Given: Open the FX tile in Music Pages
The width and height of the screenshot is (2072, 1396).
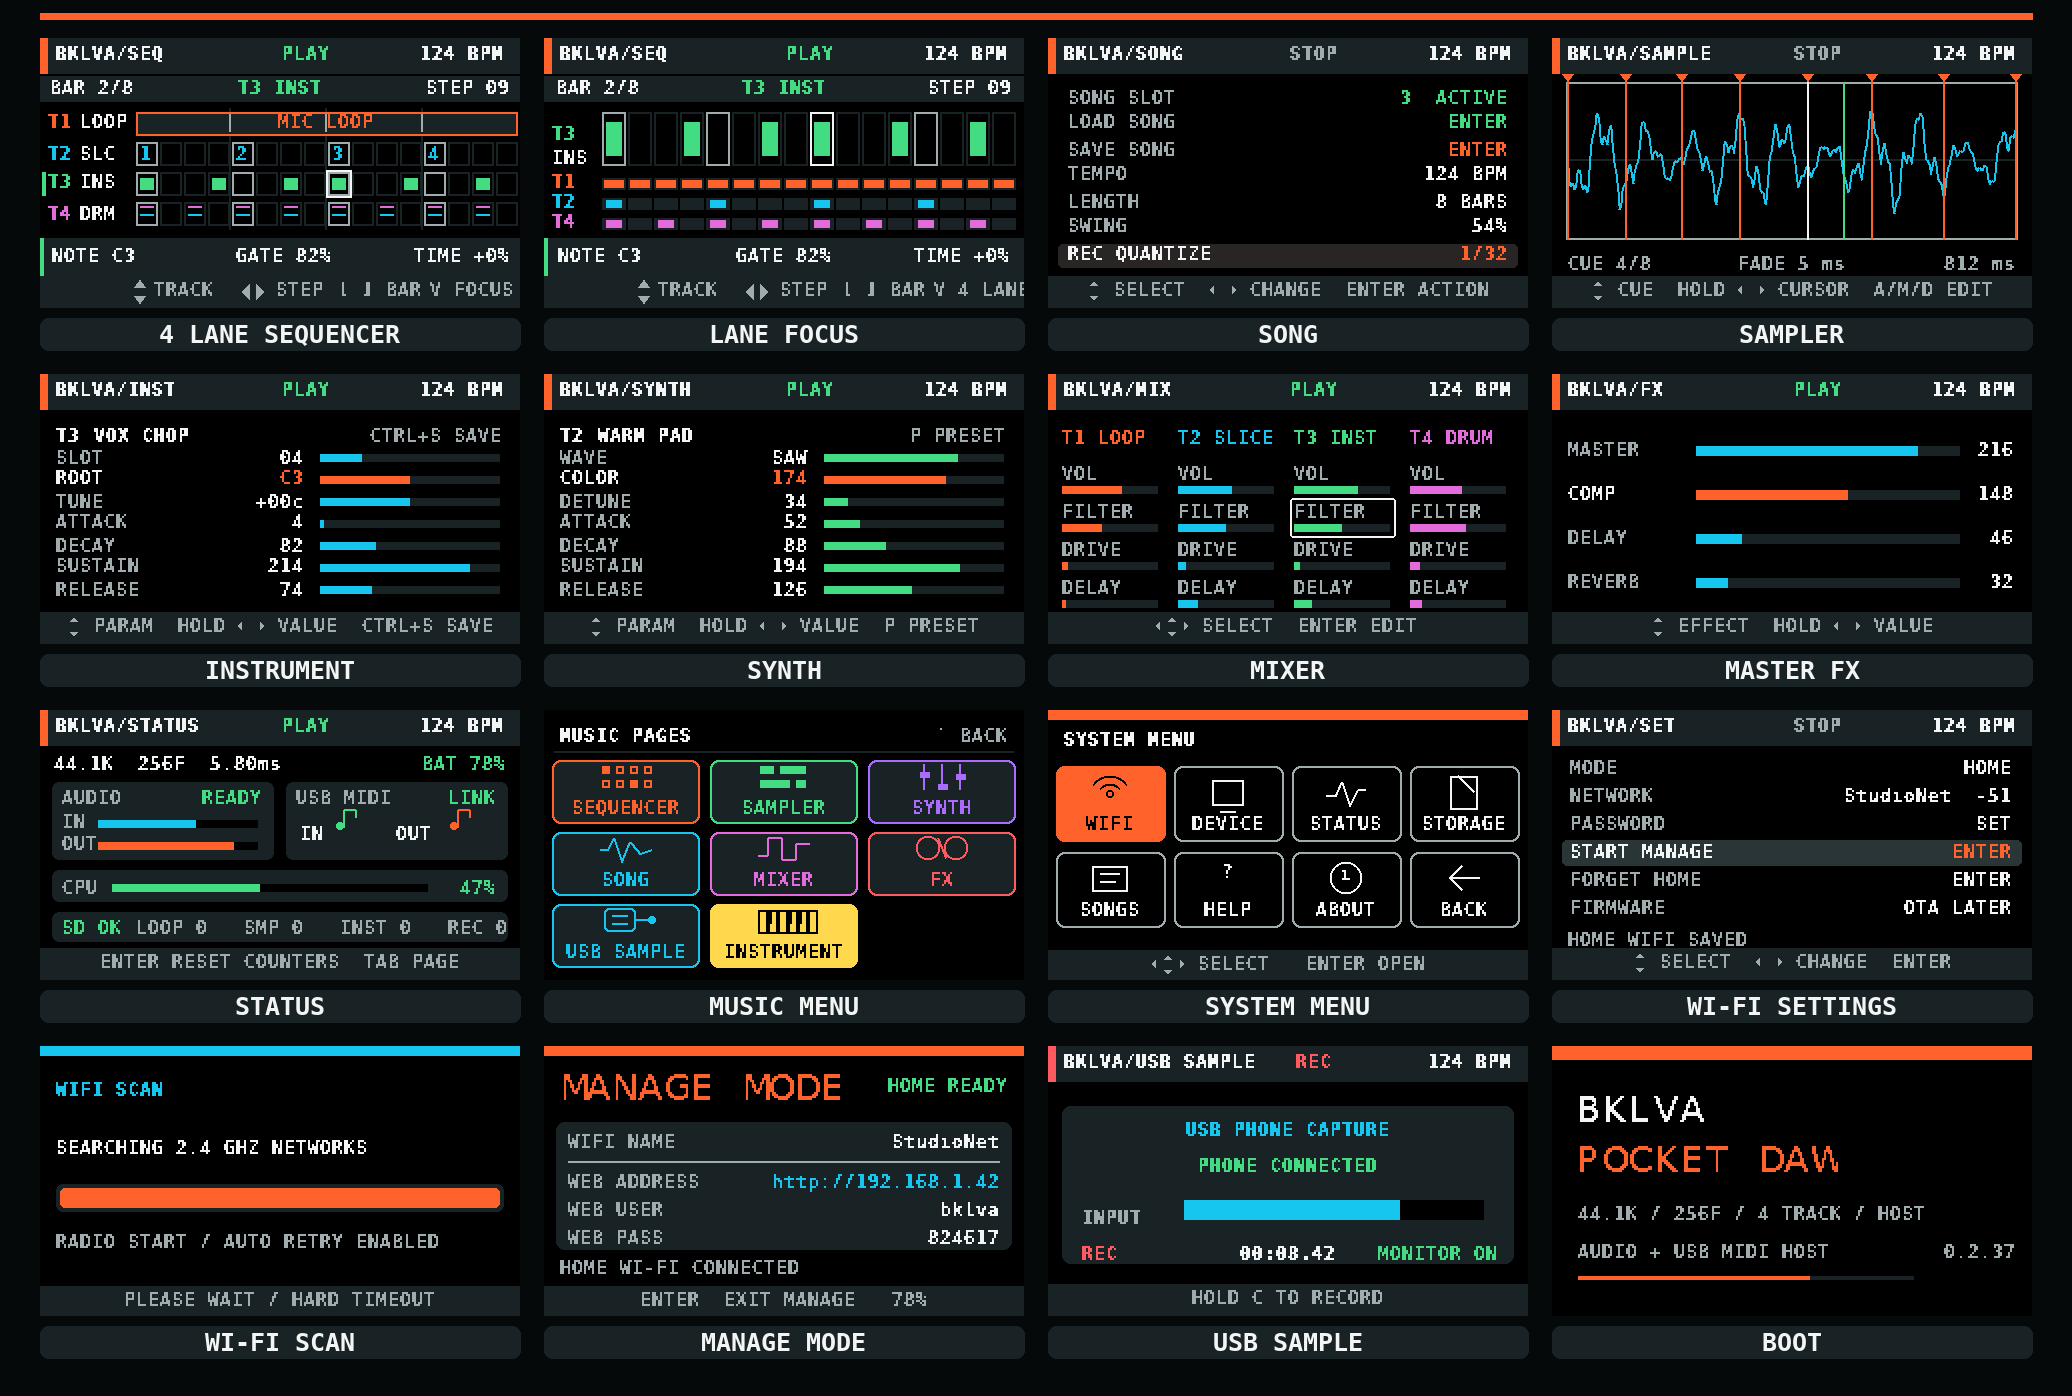Looking at the screenshot, I should point(942,864).
